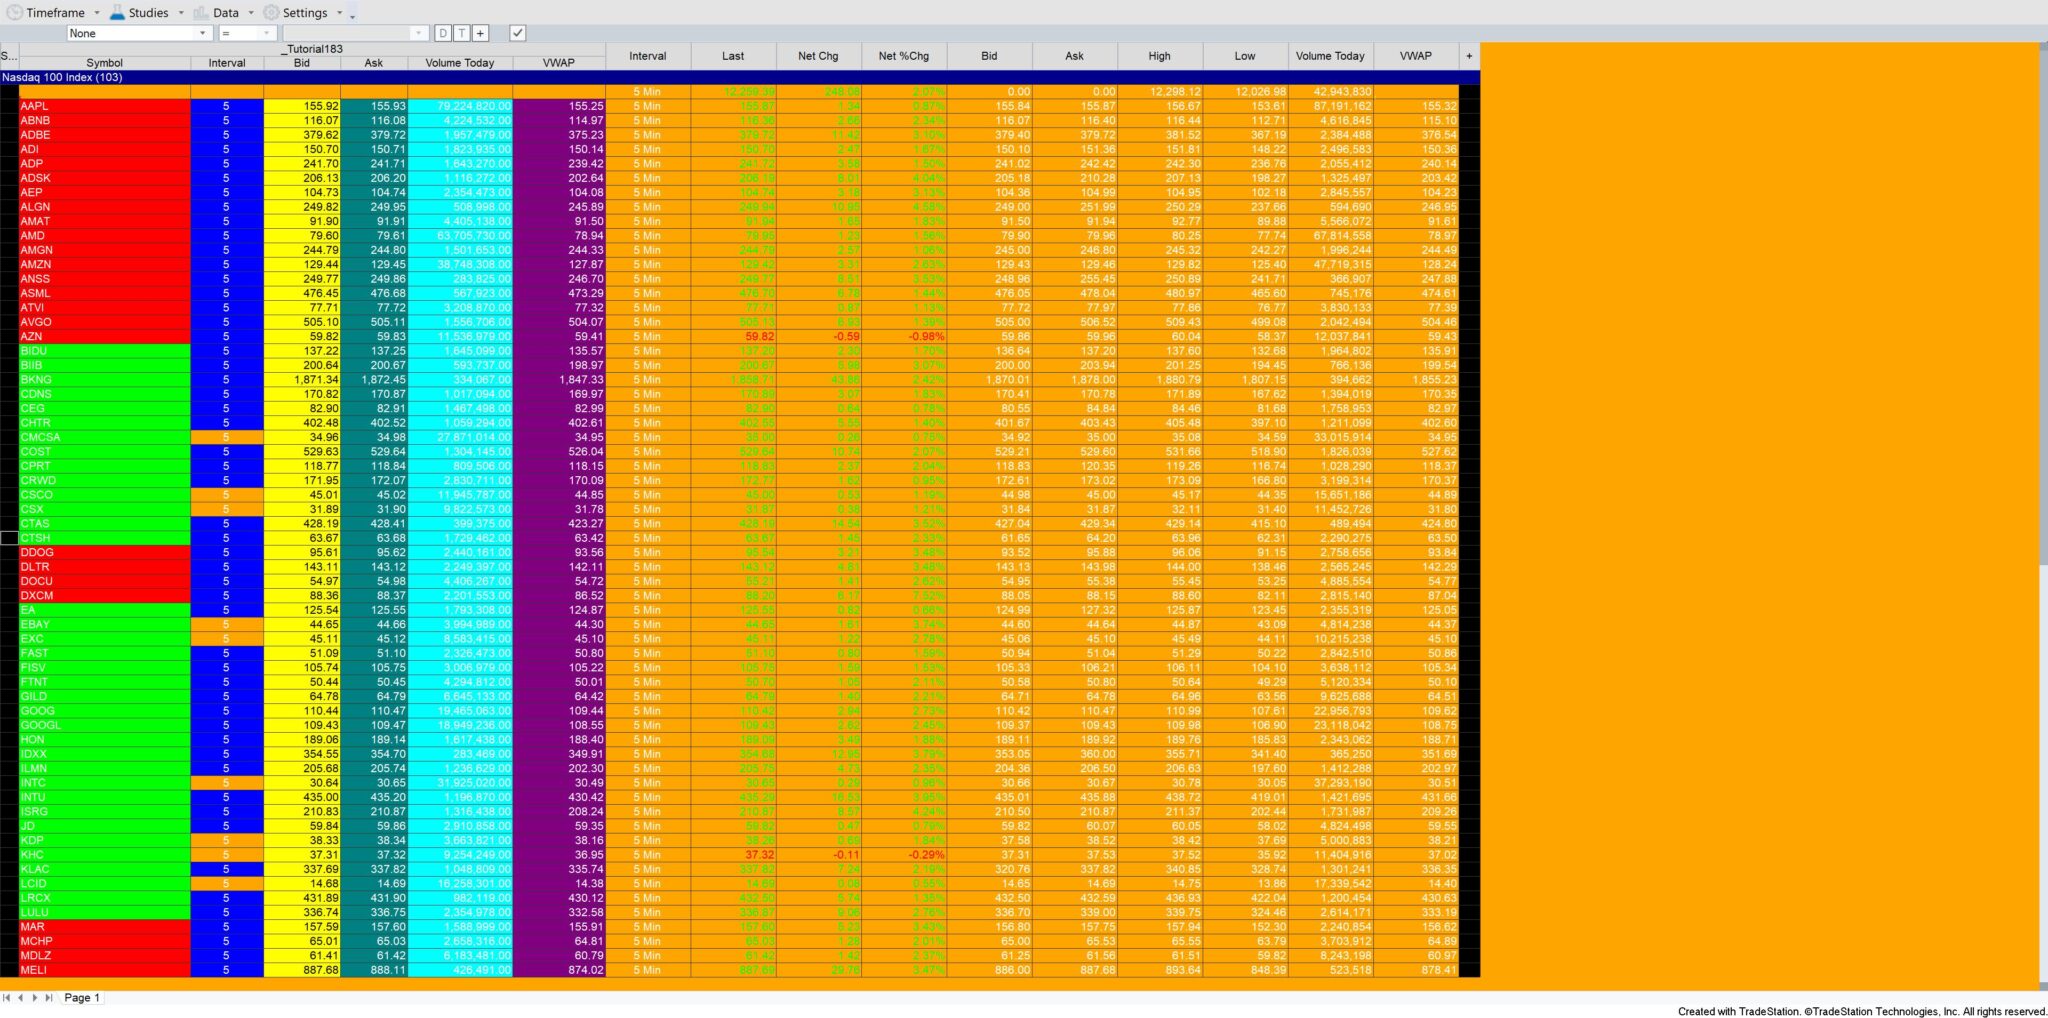Open the Timeframe menu
Viewport: 2048px width, 1018px height.
pos(46,13)
